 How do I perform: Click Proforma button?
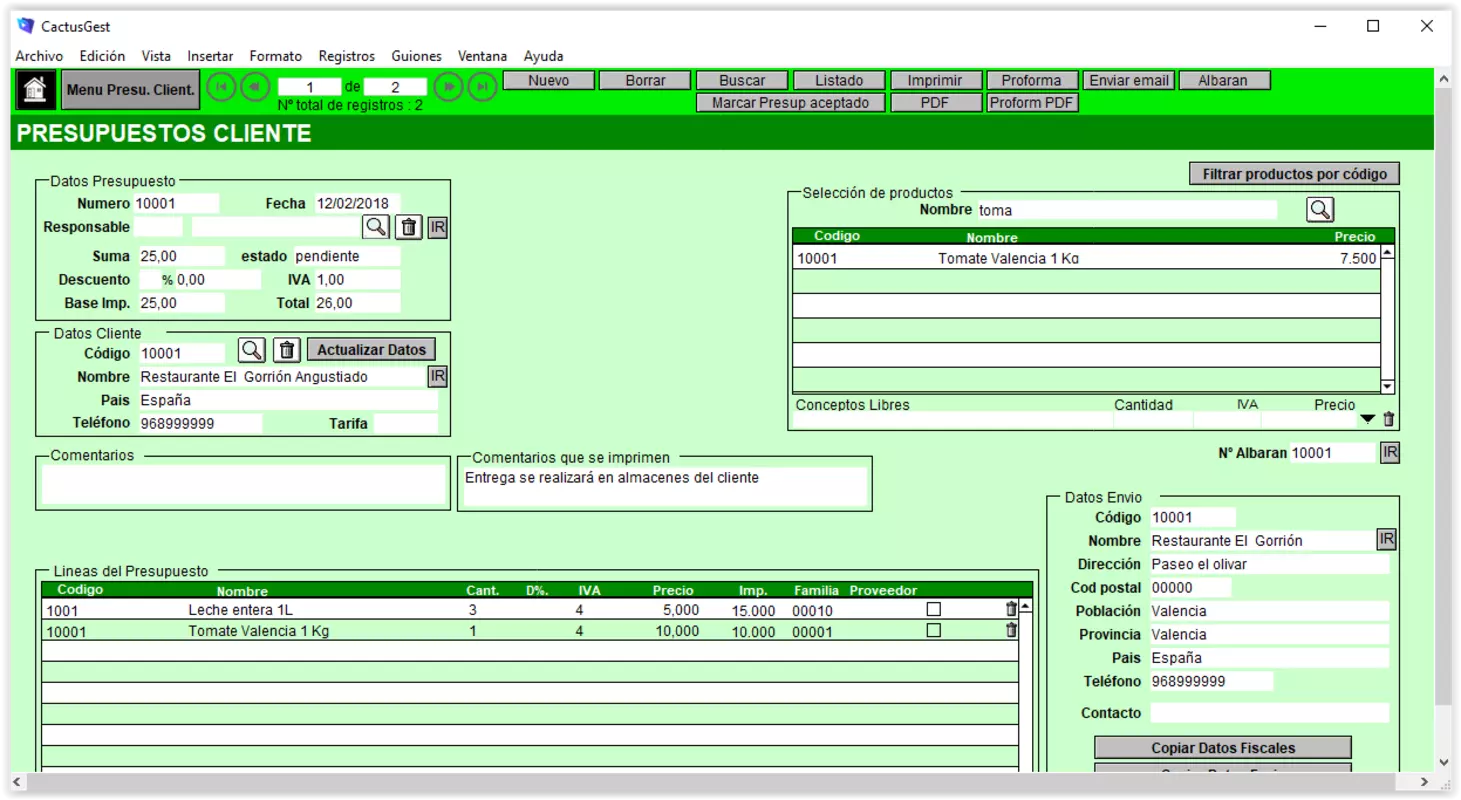coord(1031,81)
